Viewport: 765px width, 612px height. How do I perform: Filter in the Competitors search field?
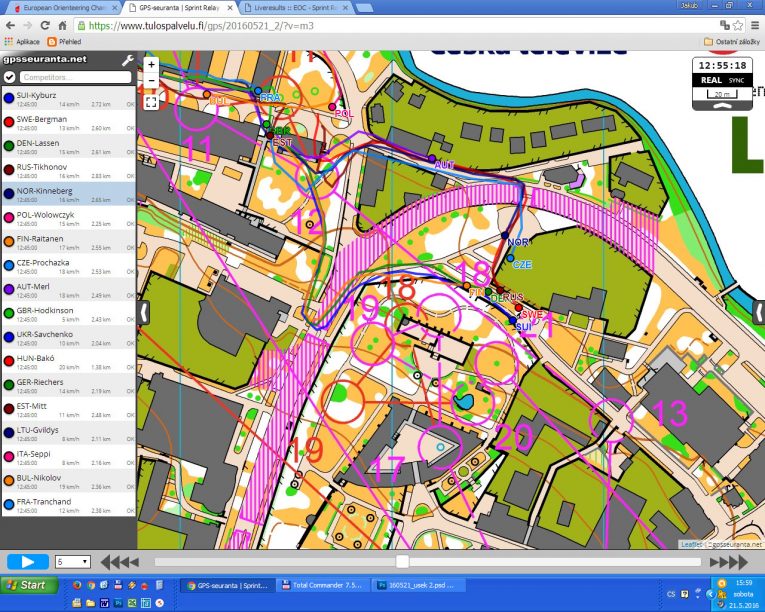[x=75, y=77]
